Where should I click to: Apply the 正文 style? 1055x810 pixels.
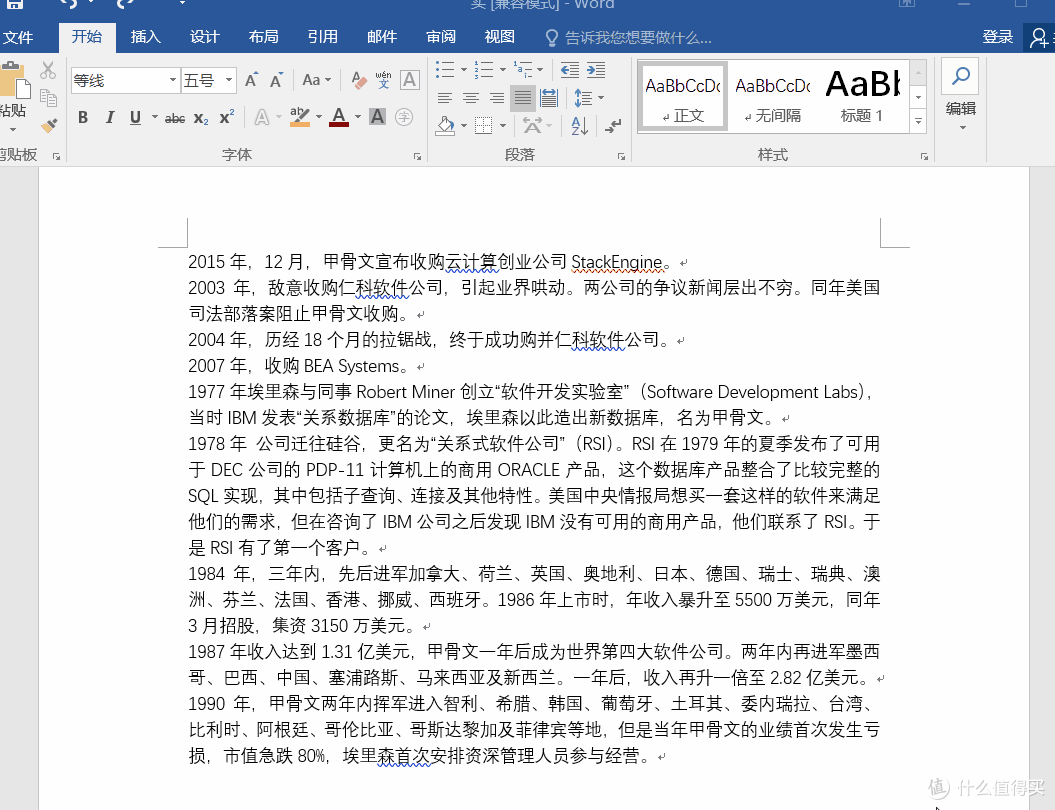coord(683,96)
